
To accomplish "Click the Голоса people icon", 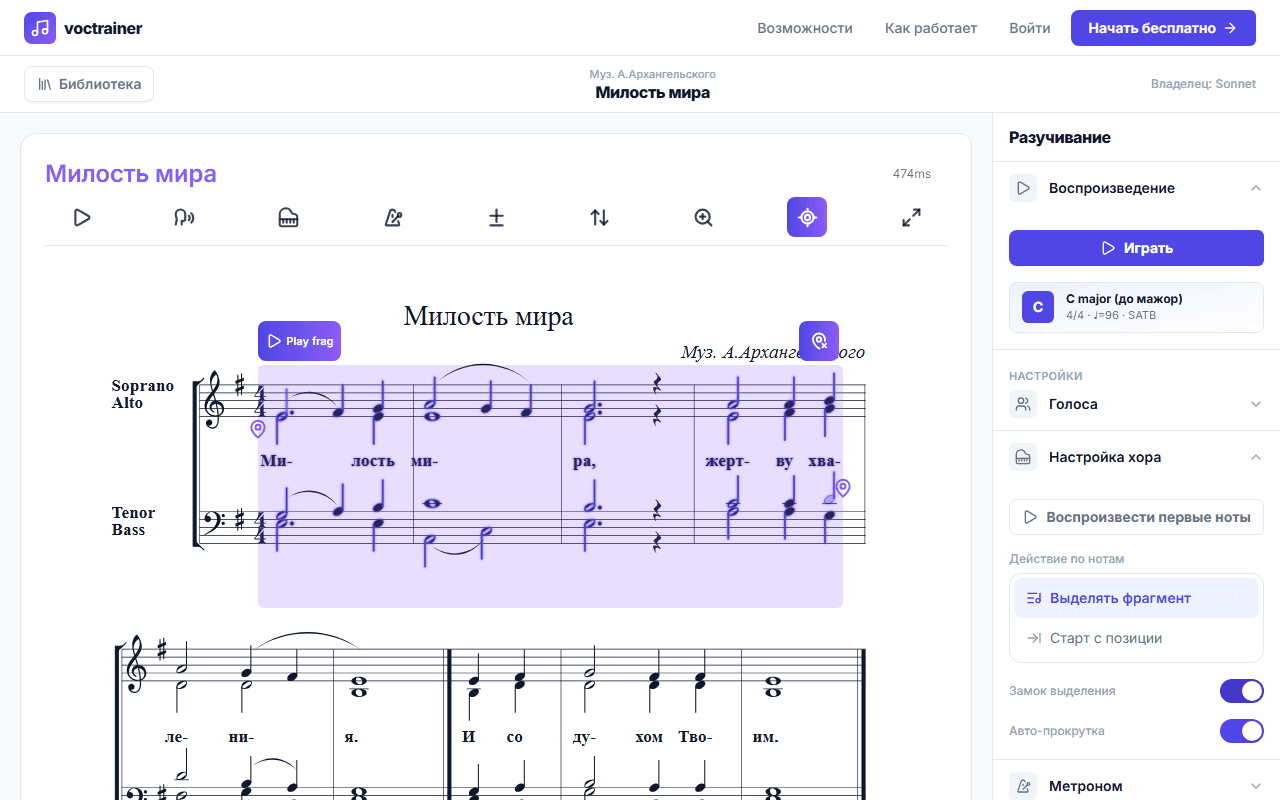I will coord(1023,404).
